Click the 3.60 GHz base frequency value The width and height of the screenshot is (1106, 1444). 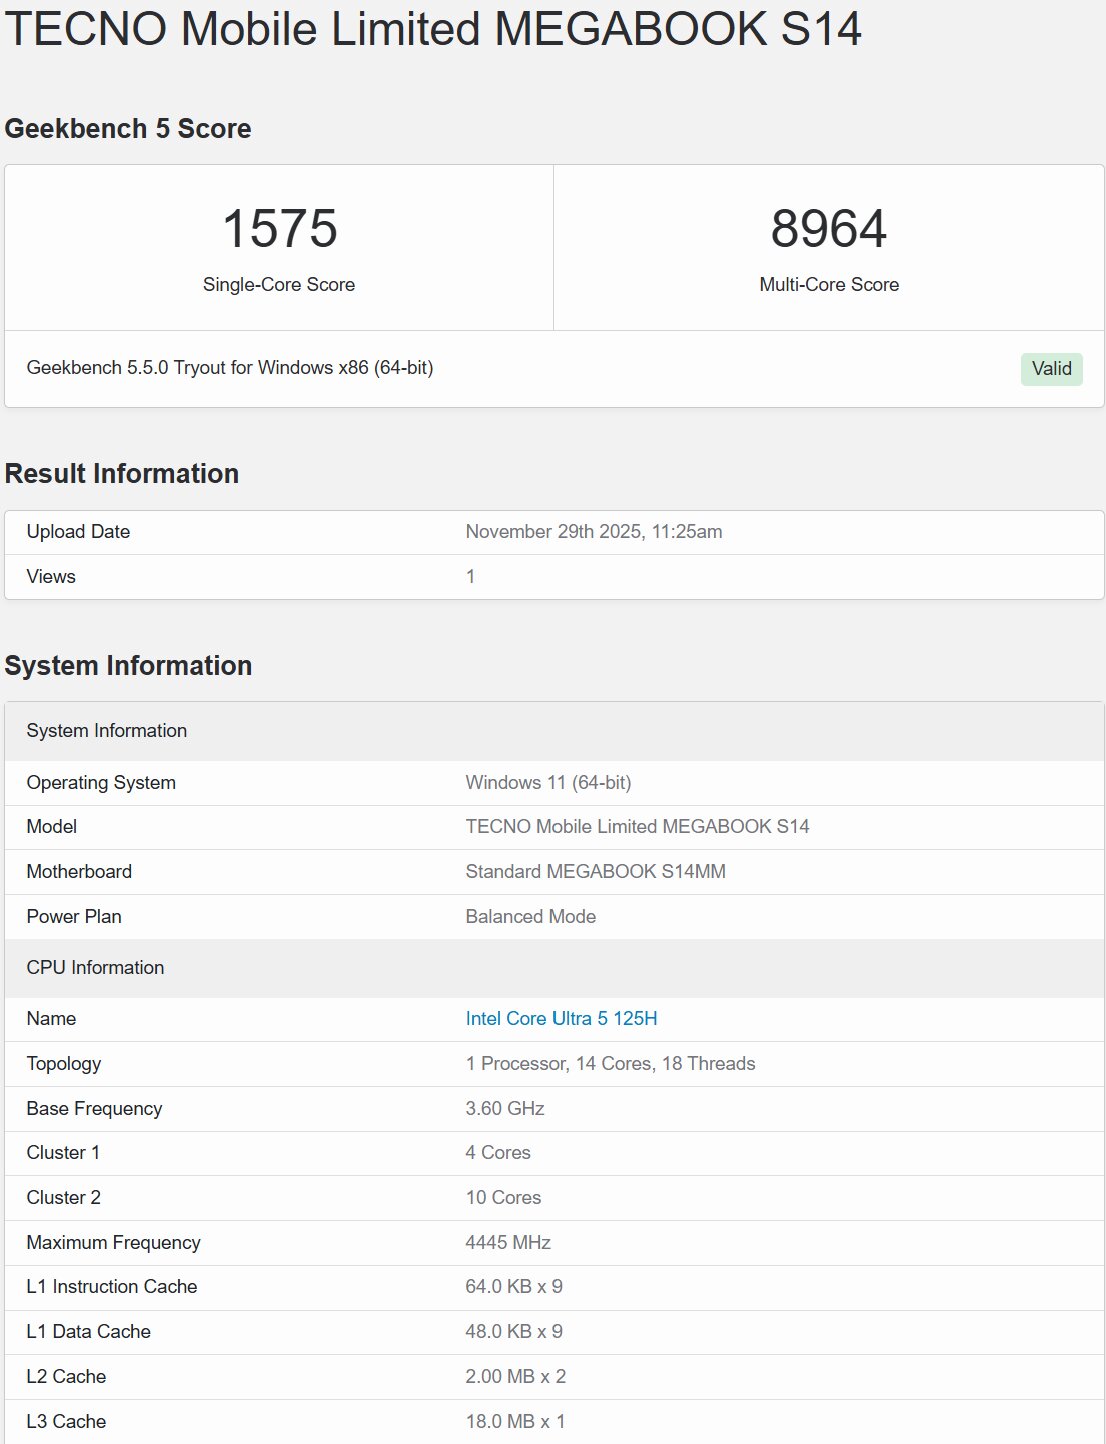[x=504, y=1109]
